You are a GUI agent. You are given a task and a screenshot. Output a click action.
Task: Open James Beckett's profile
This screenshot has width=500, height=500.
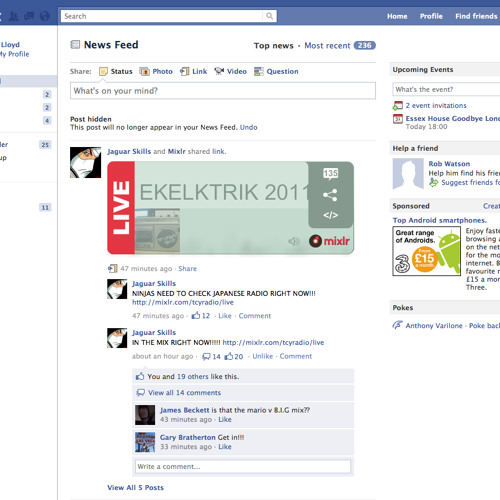coord(184,410)
